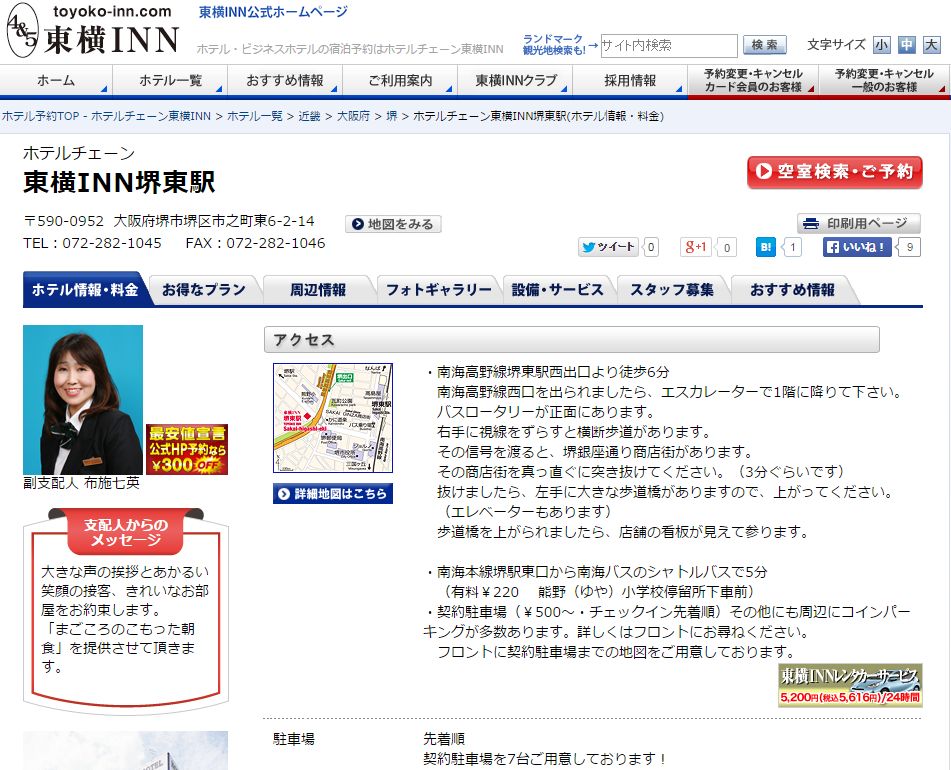The image size is (951, 770).
Task: Switch to the 設備・サービス tab
Action: (557, 290)
